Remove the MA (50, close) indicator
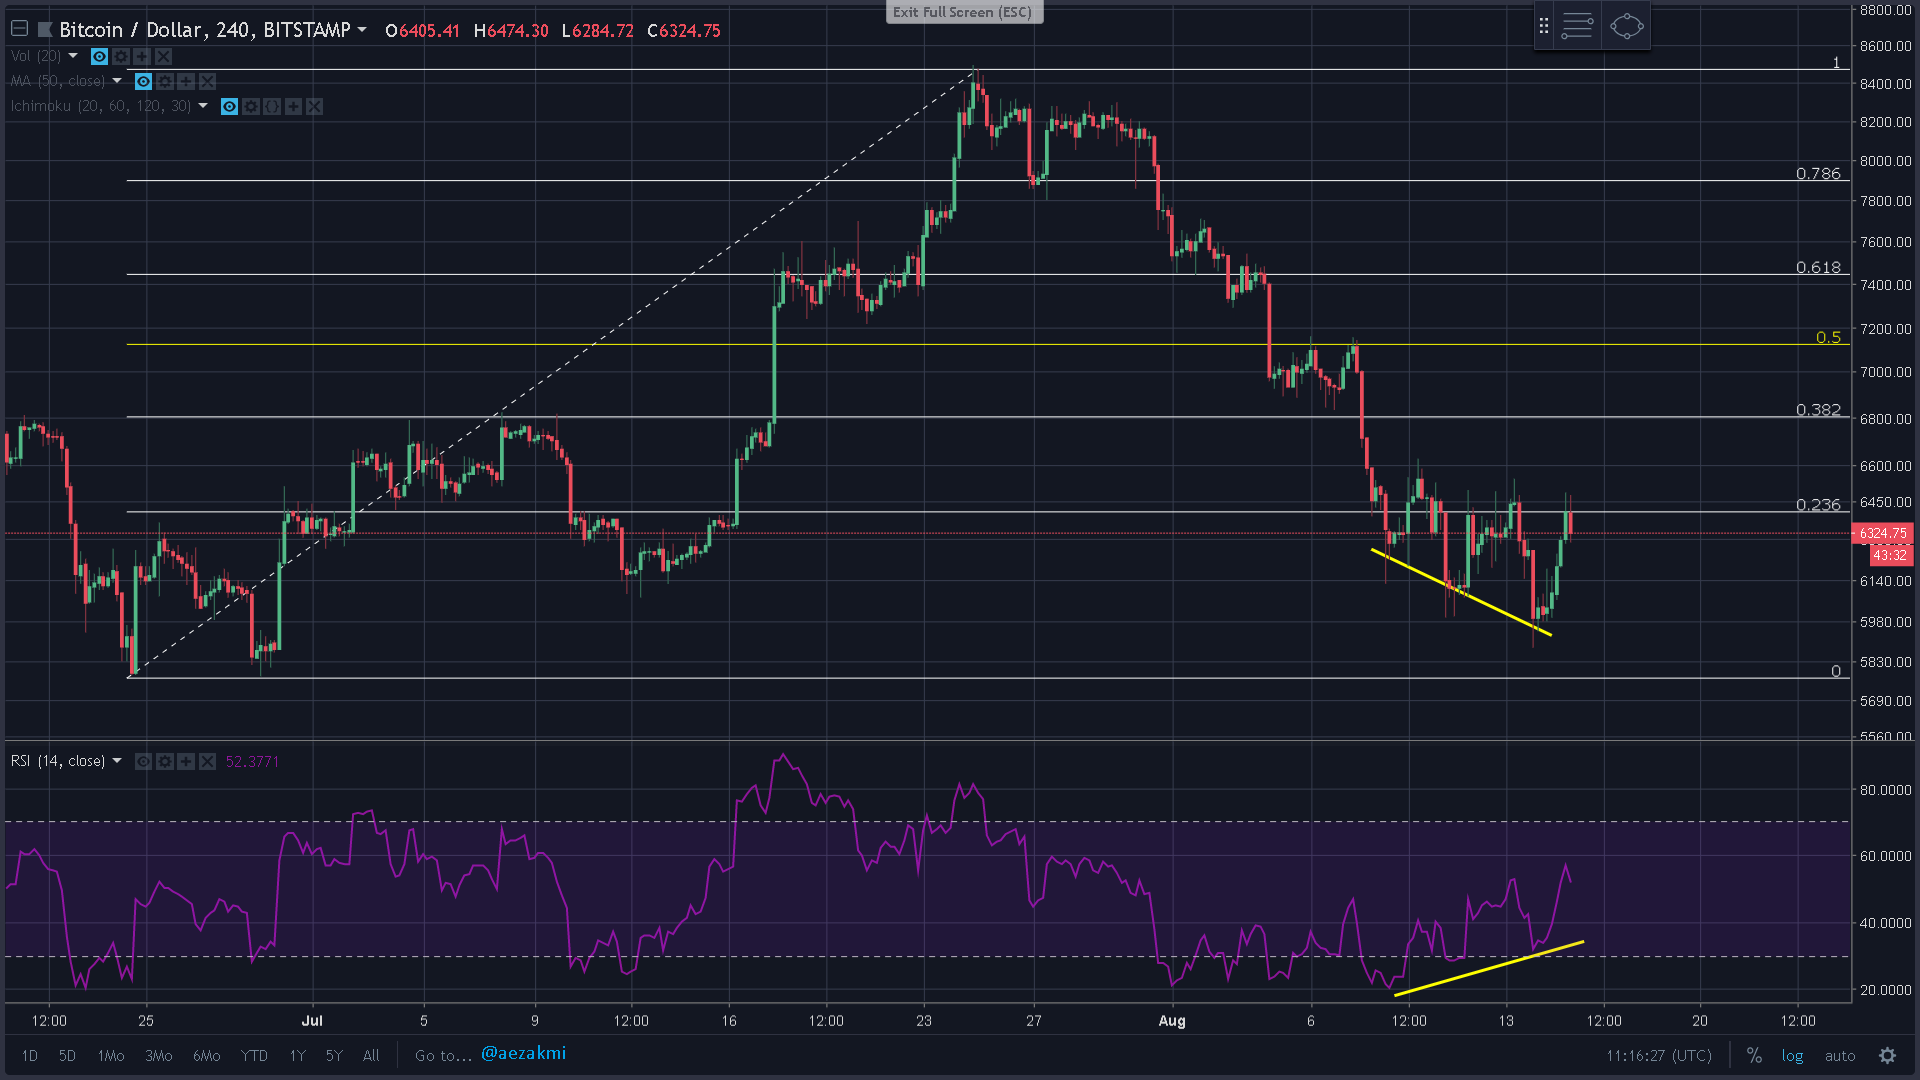Screen dimensions: 1920x1080 point(207,82)
